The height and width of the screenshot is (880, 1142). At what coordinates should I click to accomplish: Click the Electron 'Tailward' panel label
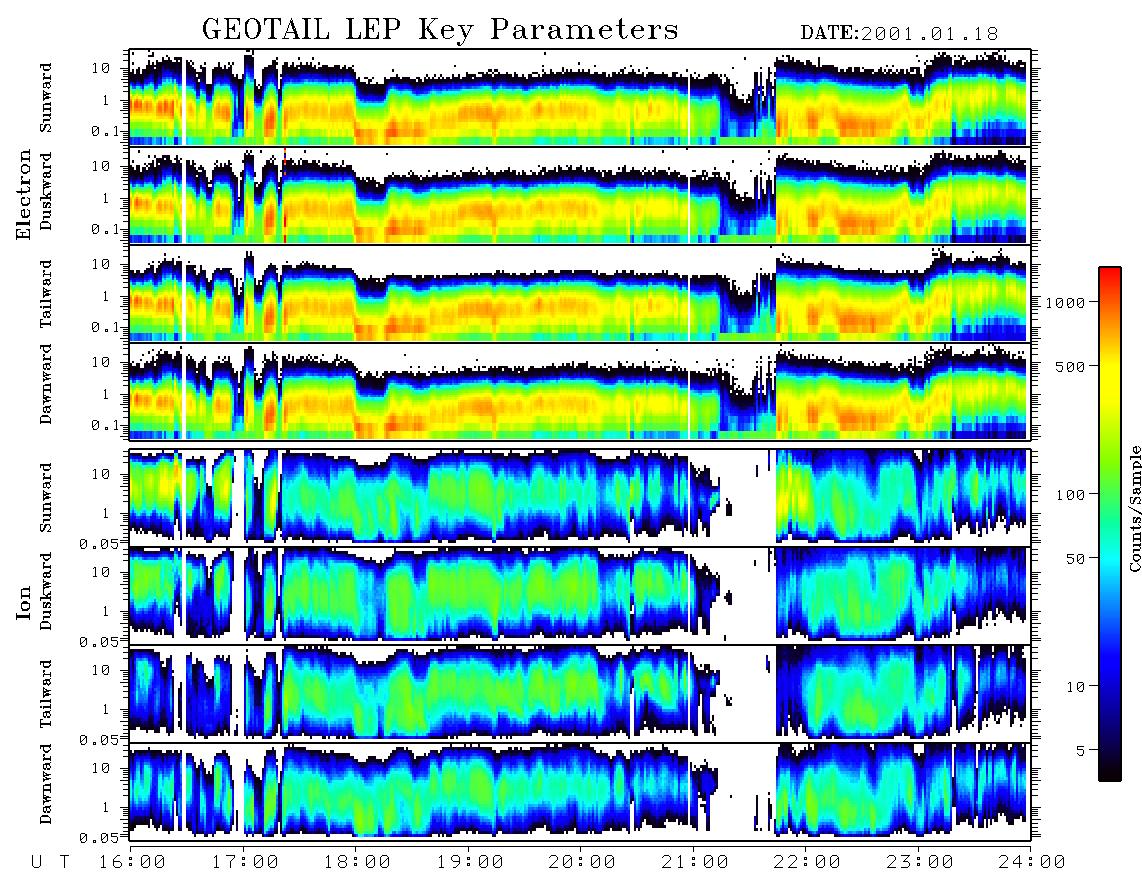pos(46,293)
